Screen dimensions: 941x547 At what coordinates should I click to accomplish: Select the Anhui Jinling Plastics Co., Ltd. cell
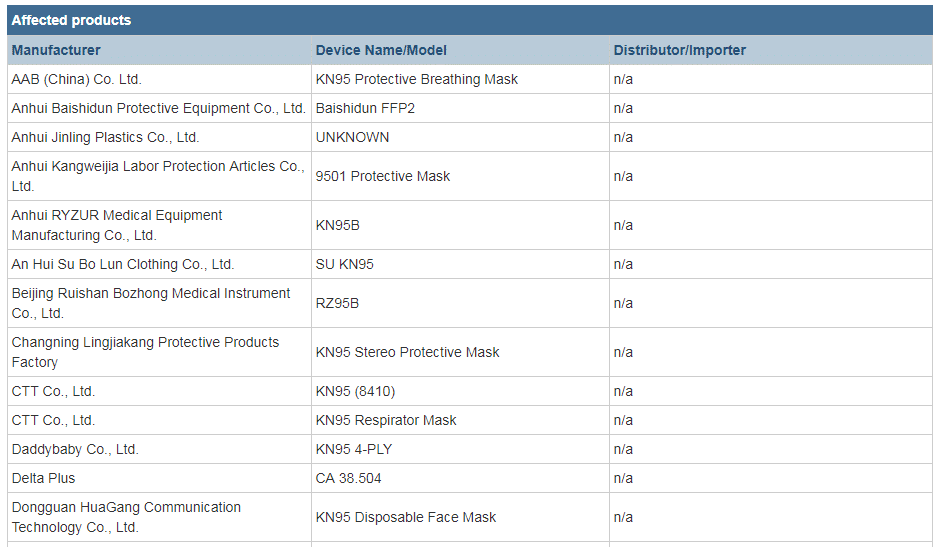[159, 137]
